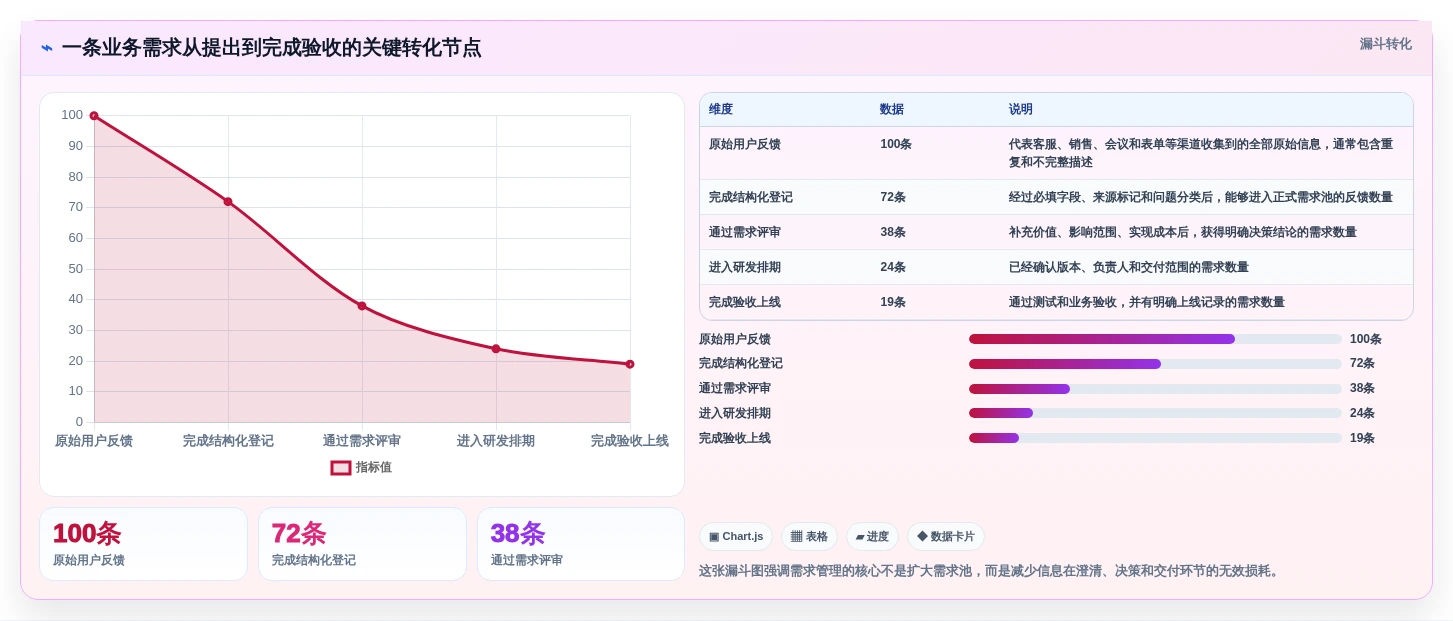Click the 完成结构化登记 x-axis label
The width and height of the screenshot is (1453, 621).
[228, 441]
